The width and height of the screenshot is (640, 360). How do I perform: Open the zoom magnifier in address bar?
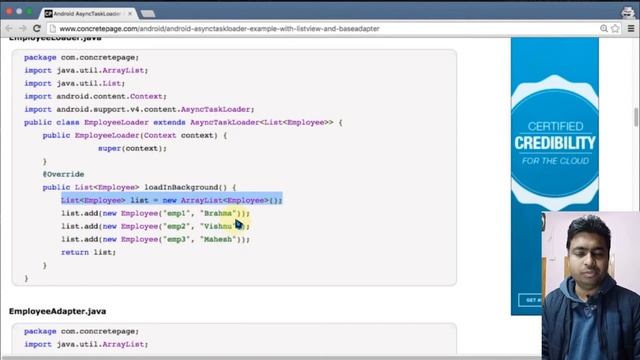pyautogui.click(x=604, y=29)
